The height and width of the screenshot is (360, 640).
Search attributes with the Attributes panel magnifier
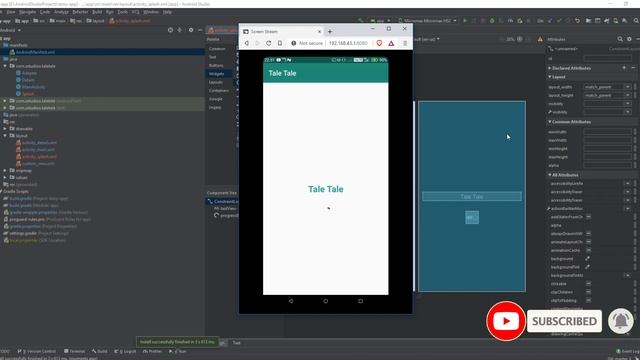[x=620, y=39]
